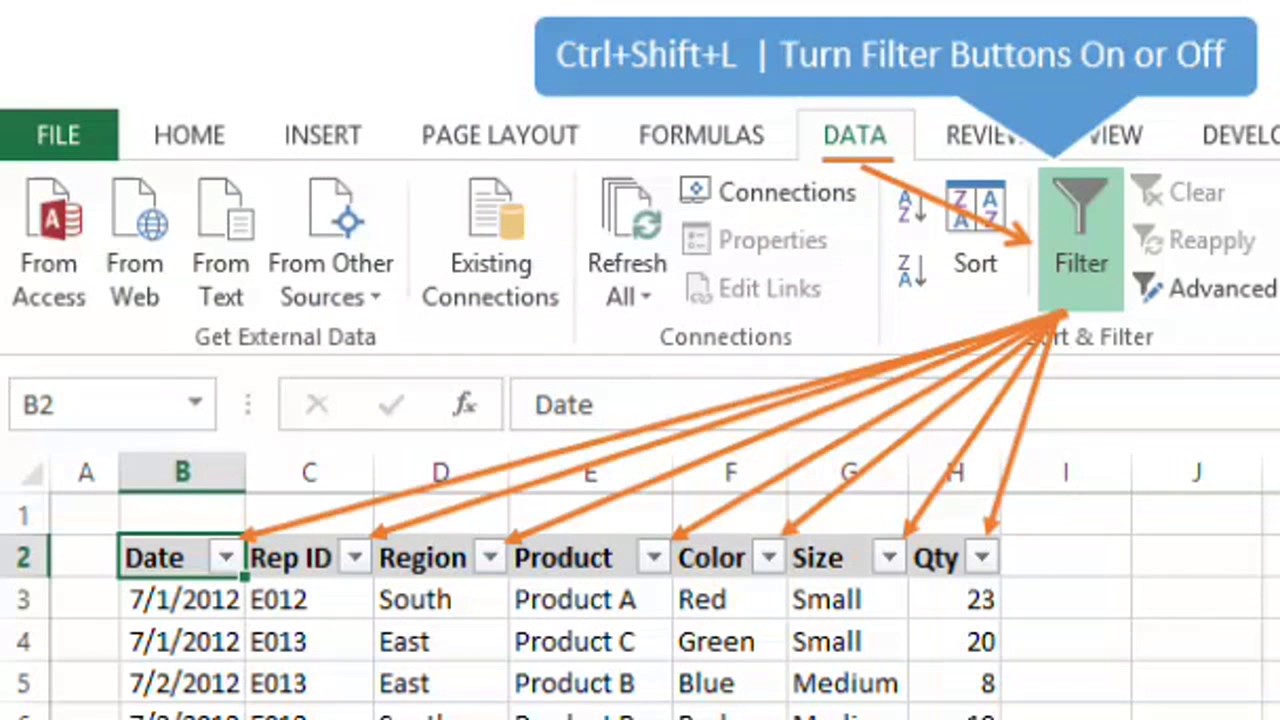The image size is (1280, 720).
Task: Click the From Web icon
Action: [x=135, y=243]
